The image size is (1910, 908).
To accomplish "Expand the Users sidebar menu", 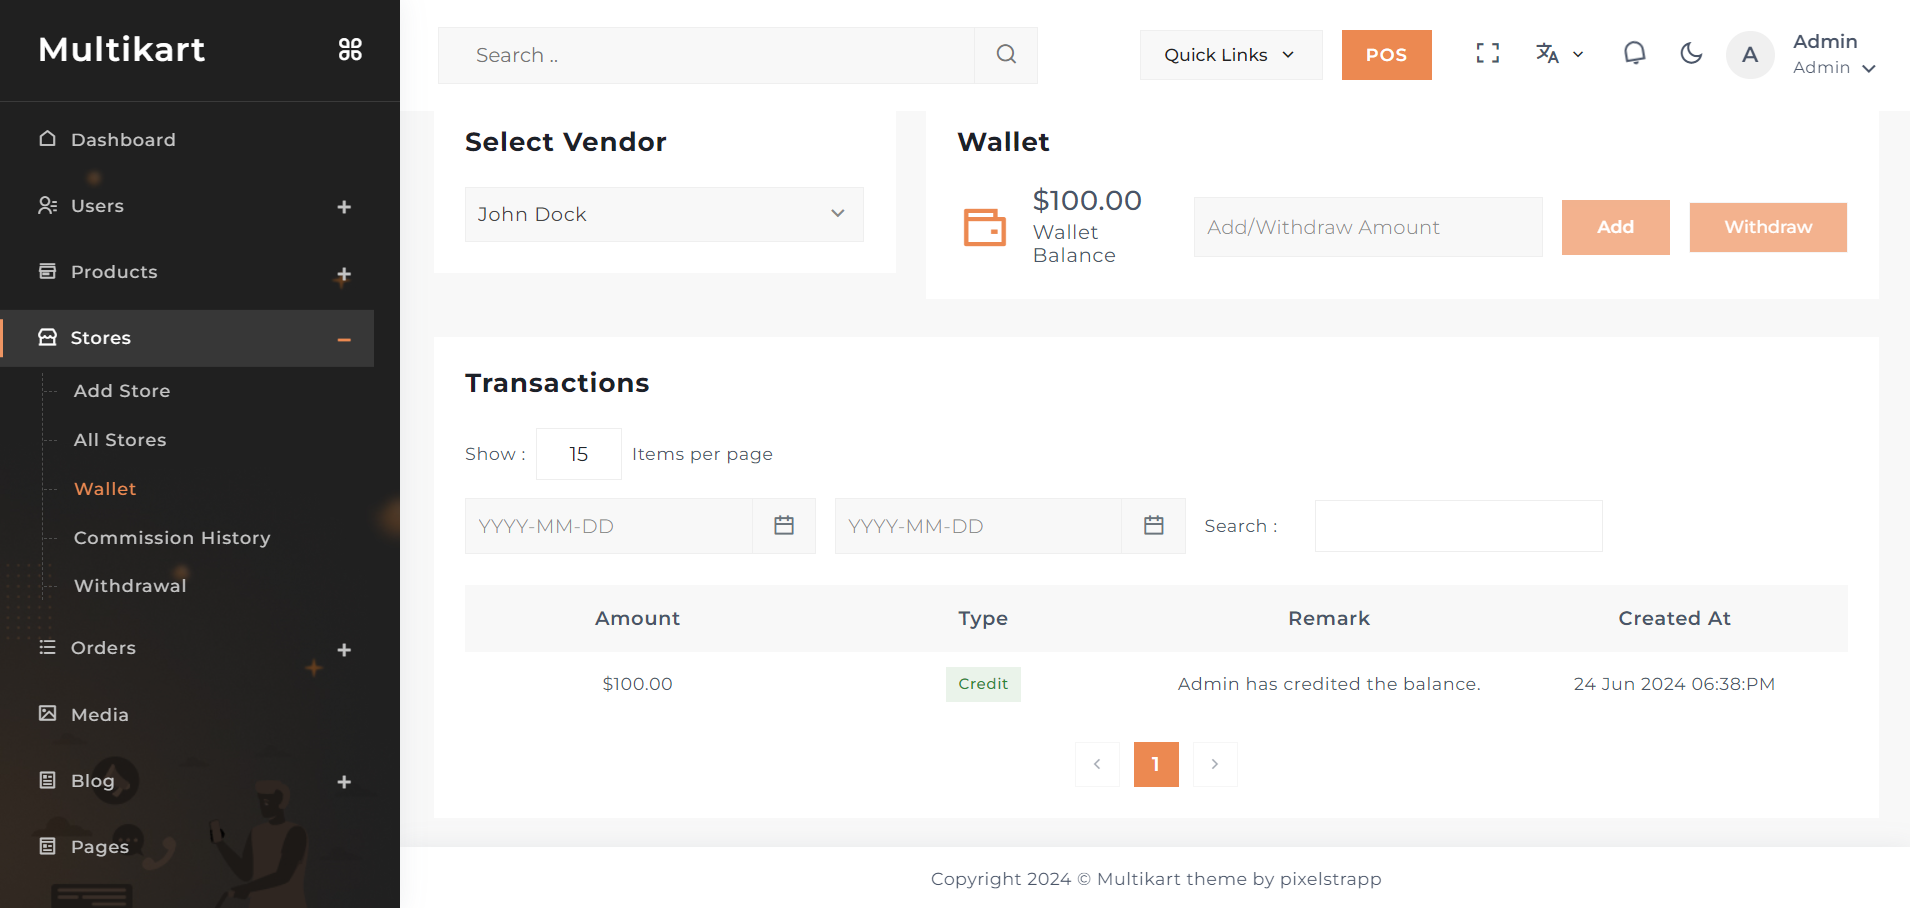I will point(344,207).
